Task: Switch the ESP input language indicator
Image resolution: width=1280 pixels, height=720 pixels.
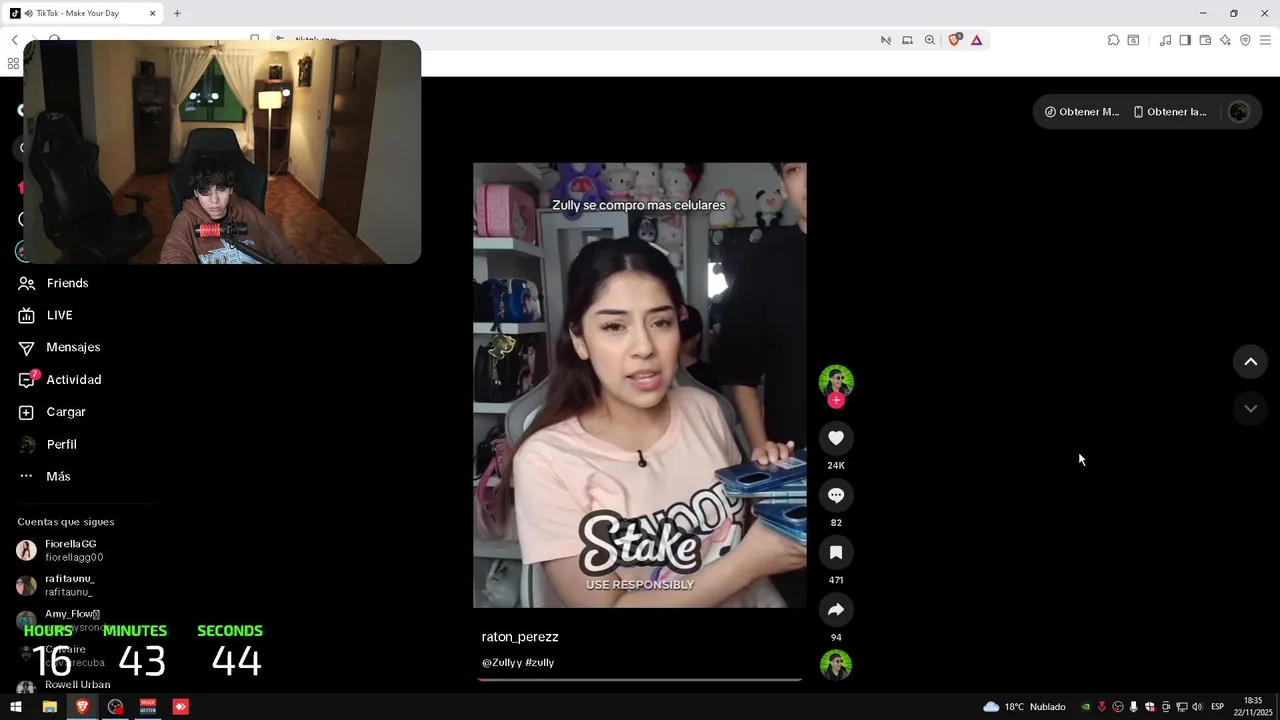Action: (x=1217, y=707)
